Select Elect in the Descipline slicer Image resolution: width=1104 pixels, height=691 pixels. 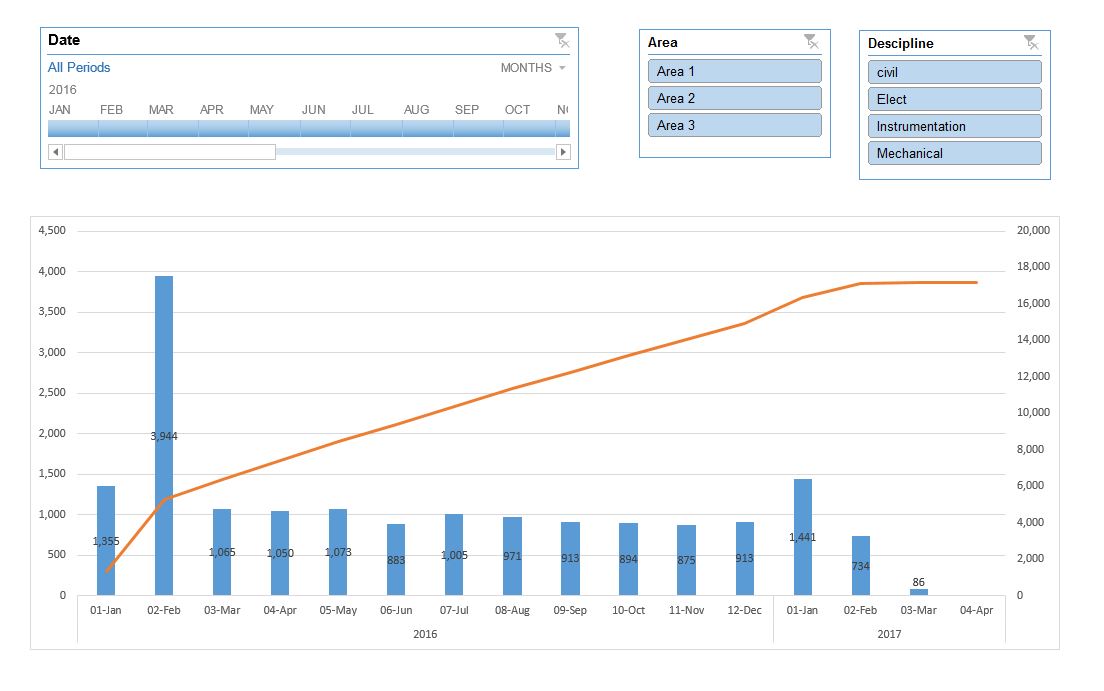point(954,99)
